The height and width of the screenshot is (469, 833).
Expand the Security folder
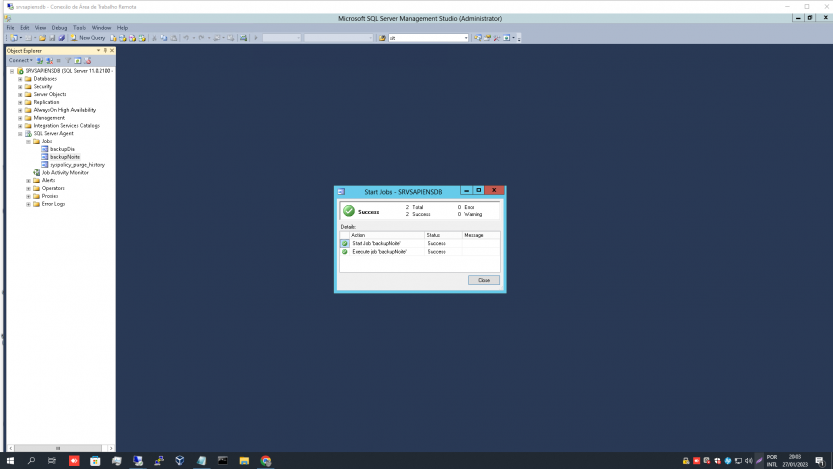[20, 87]
